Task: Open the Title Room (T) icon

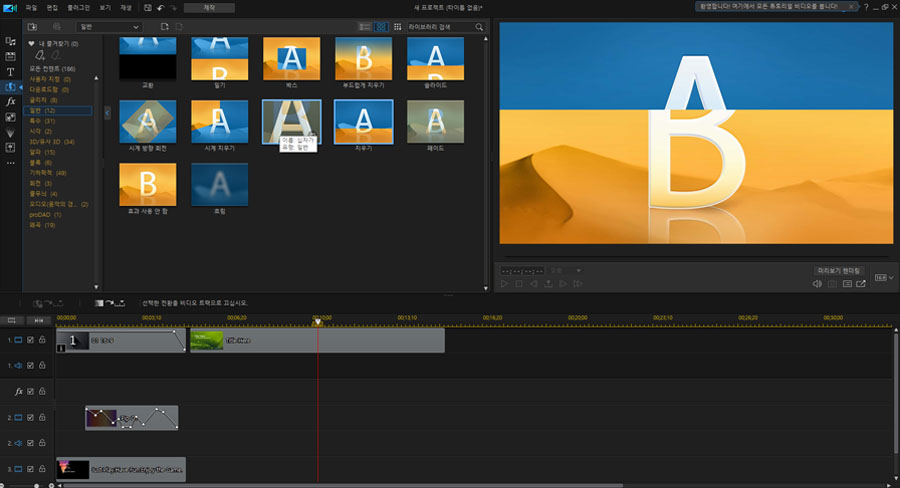Action: click(x=10, y=72)
